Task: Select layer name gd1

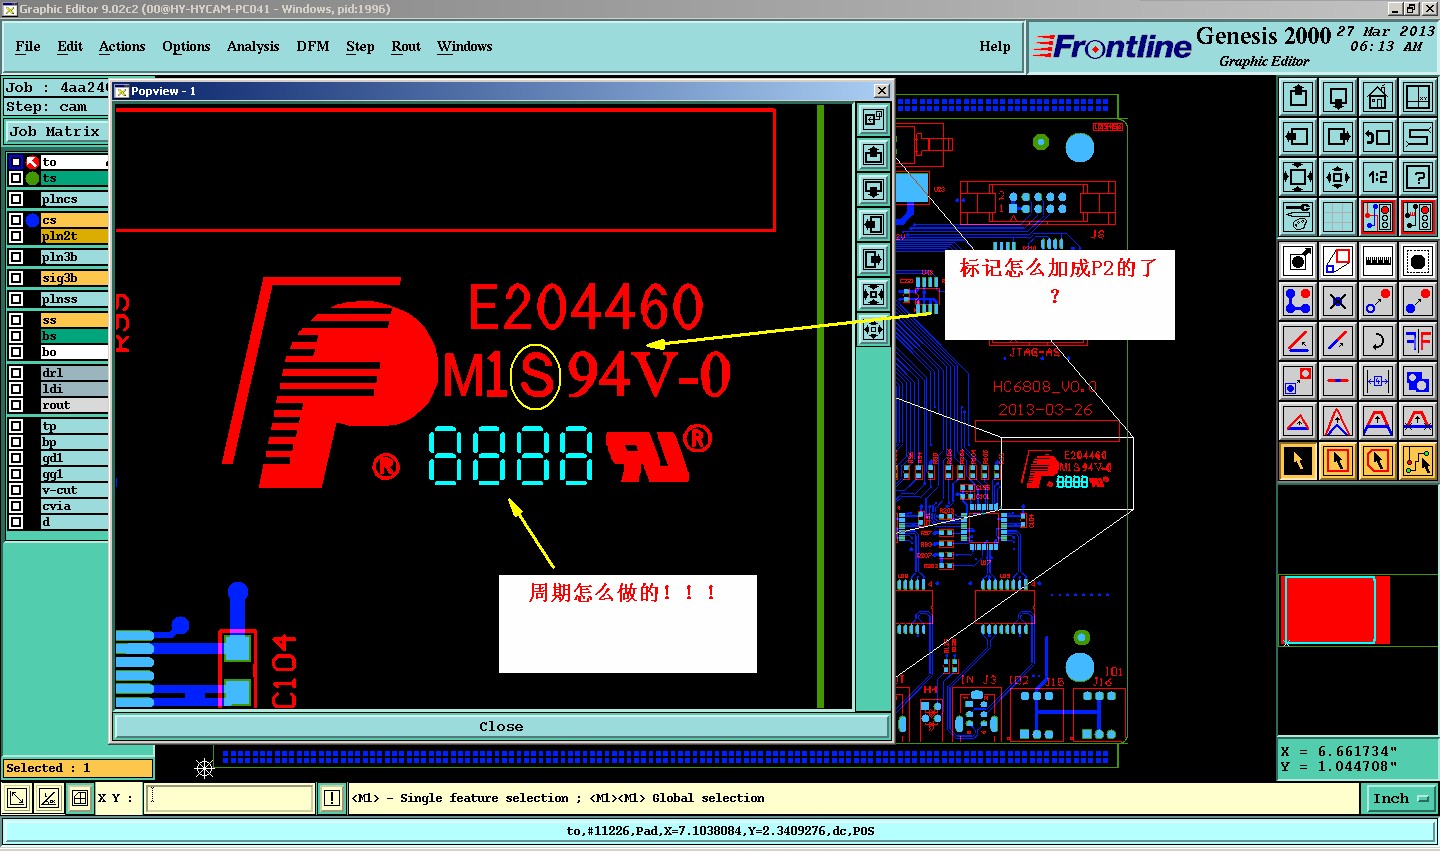Action: point(73,458)
